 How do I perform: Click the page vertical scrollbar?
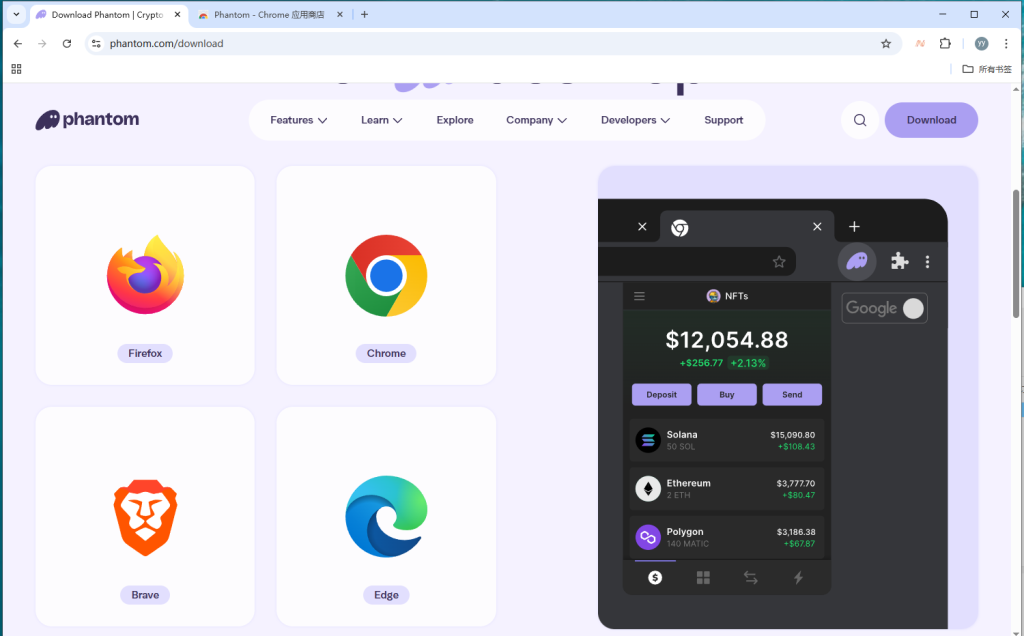click(1016, 255)
